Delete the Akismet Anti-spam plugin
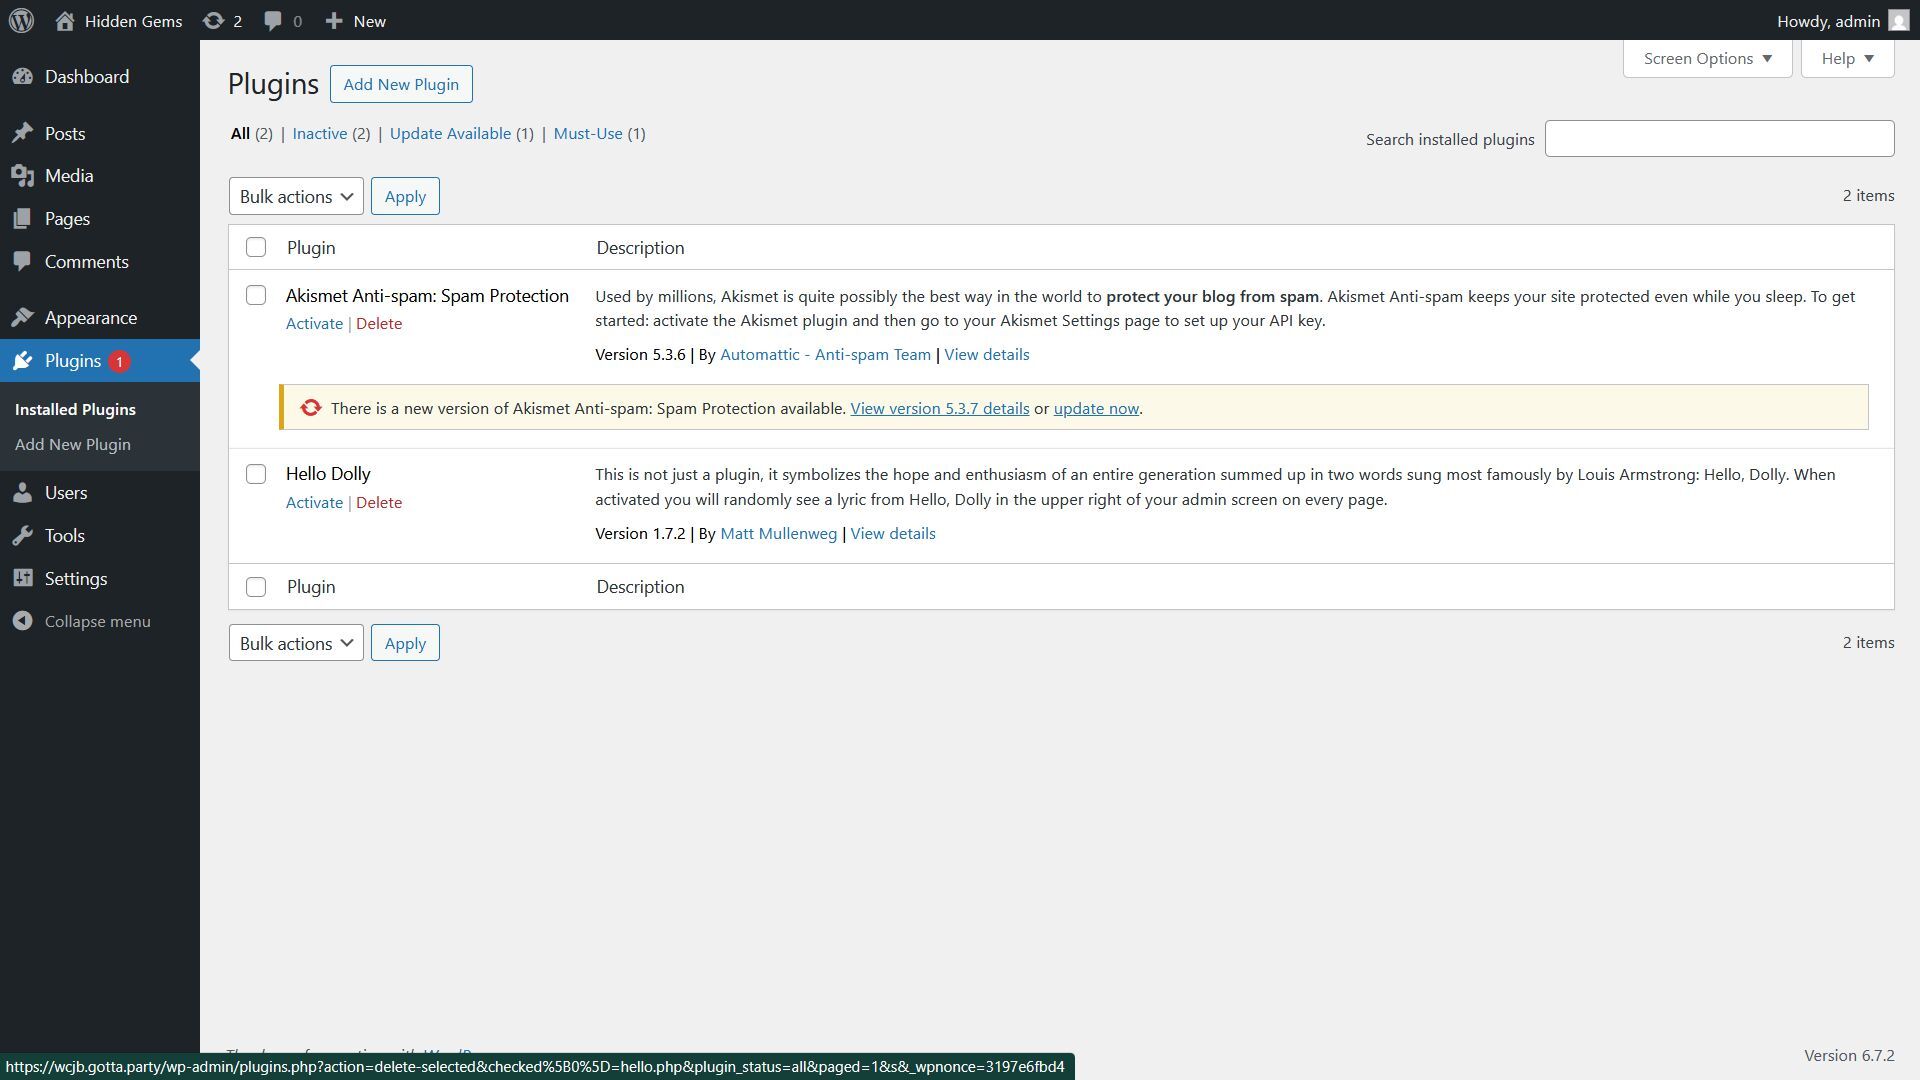The height and width of the screenshot is (1080, 1920). click(x=379, y=323)
